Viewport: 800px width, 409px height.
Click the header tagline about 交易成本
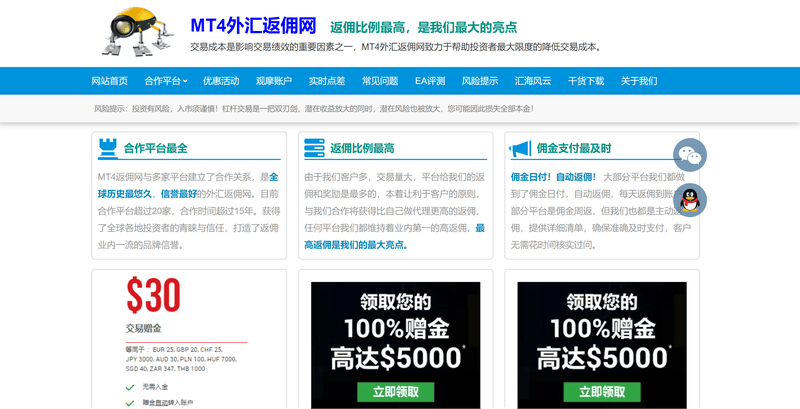point(397,47)
